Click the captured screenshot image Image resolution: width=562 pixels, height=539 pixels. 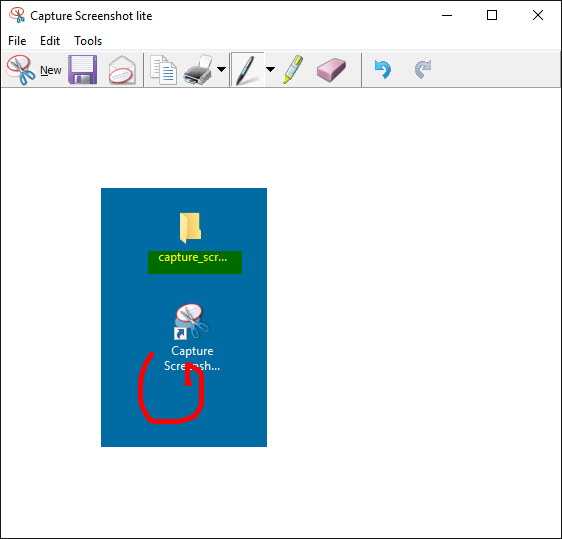184,317
